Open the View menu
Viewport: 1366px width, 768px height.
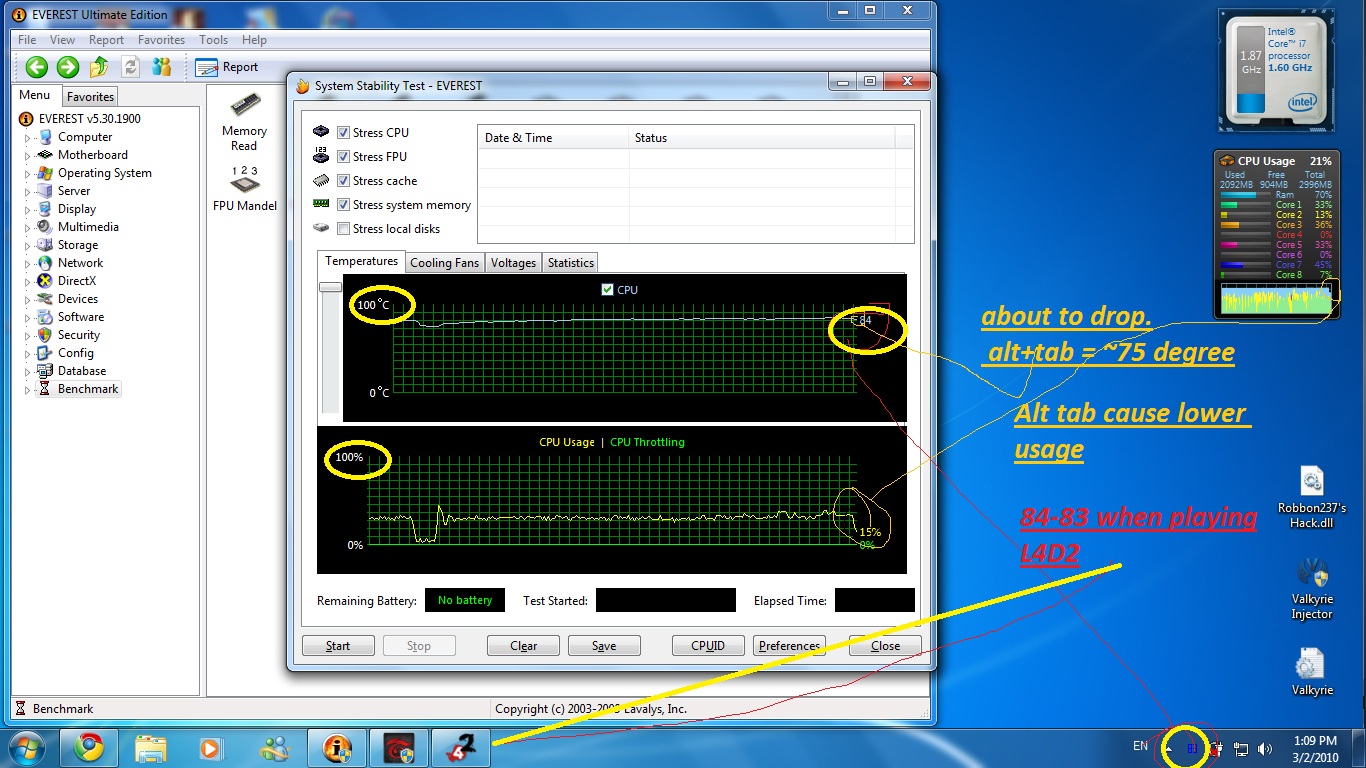pos(62,40)
